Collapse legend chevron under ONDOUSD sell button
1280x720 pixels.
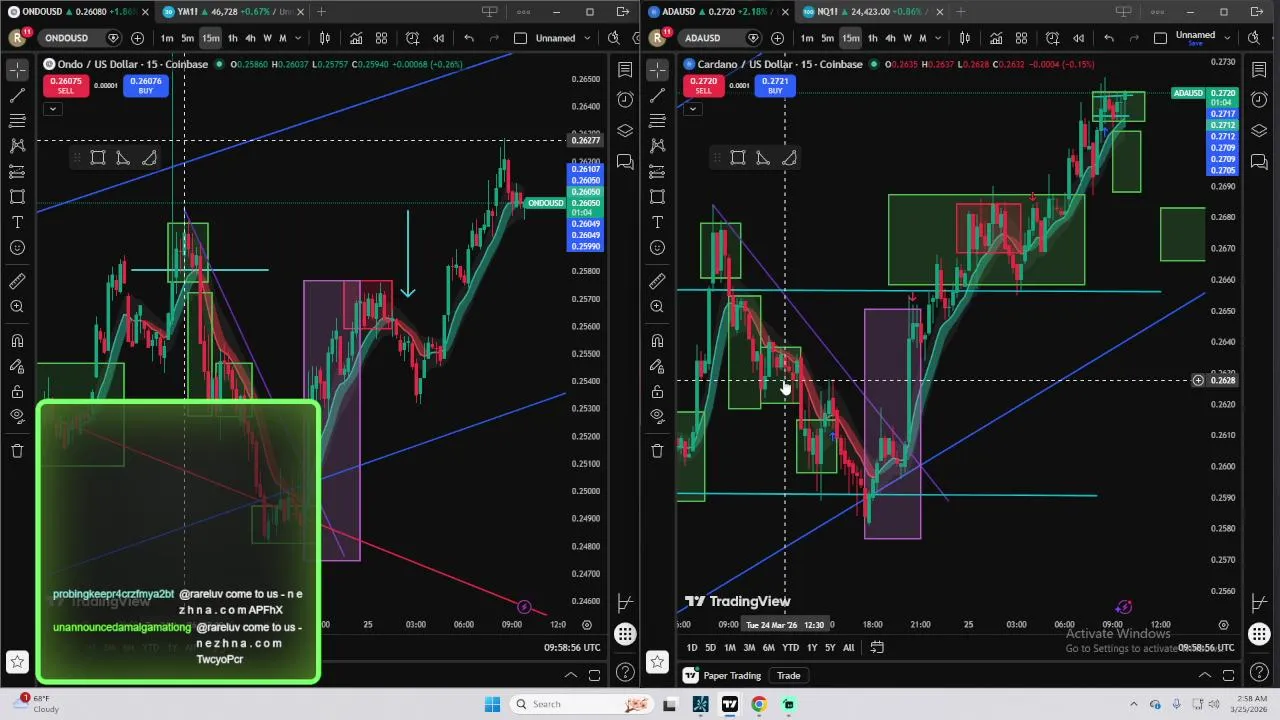[52, 108]
